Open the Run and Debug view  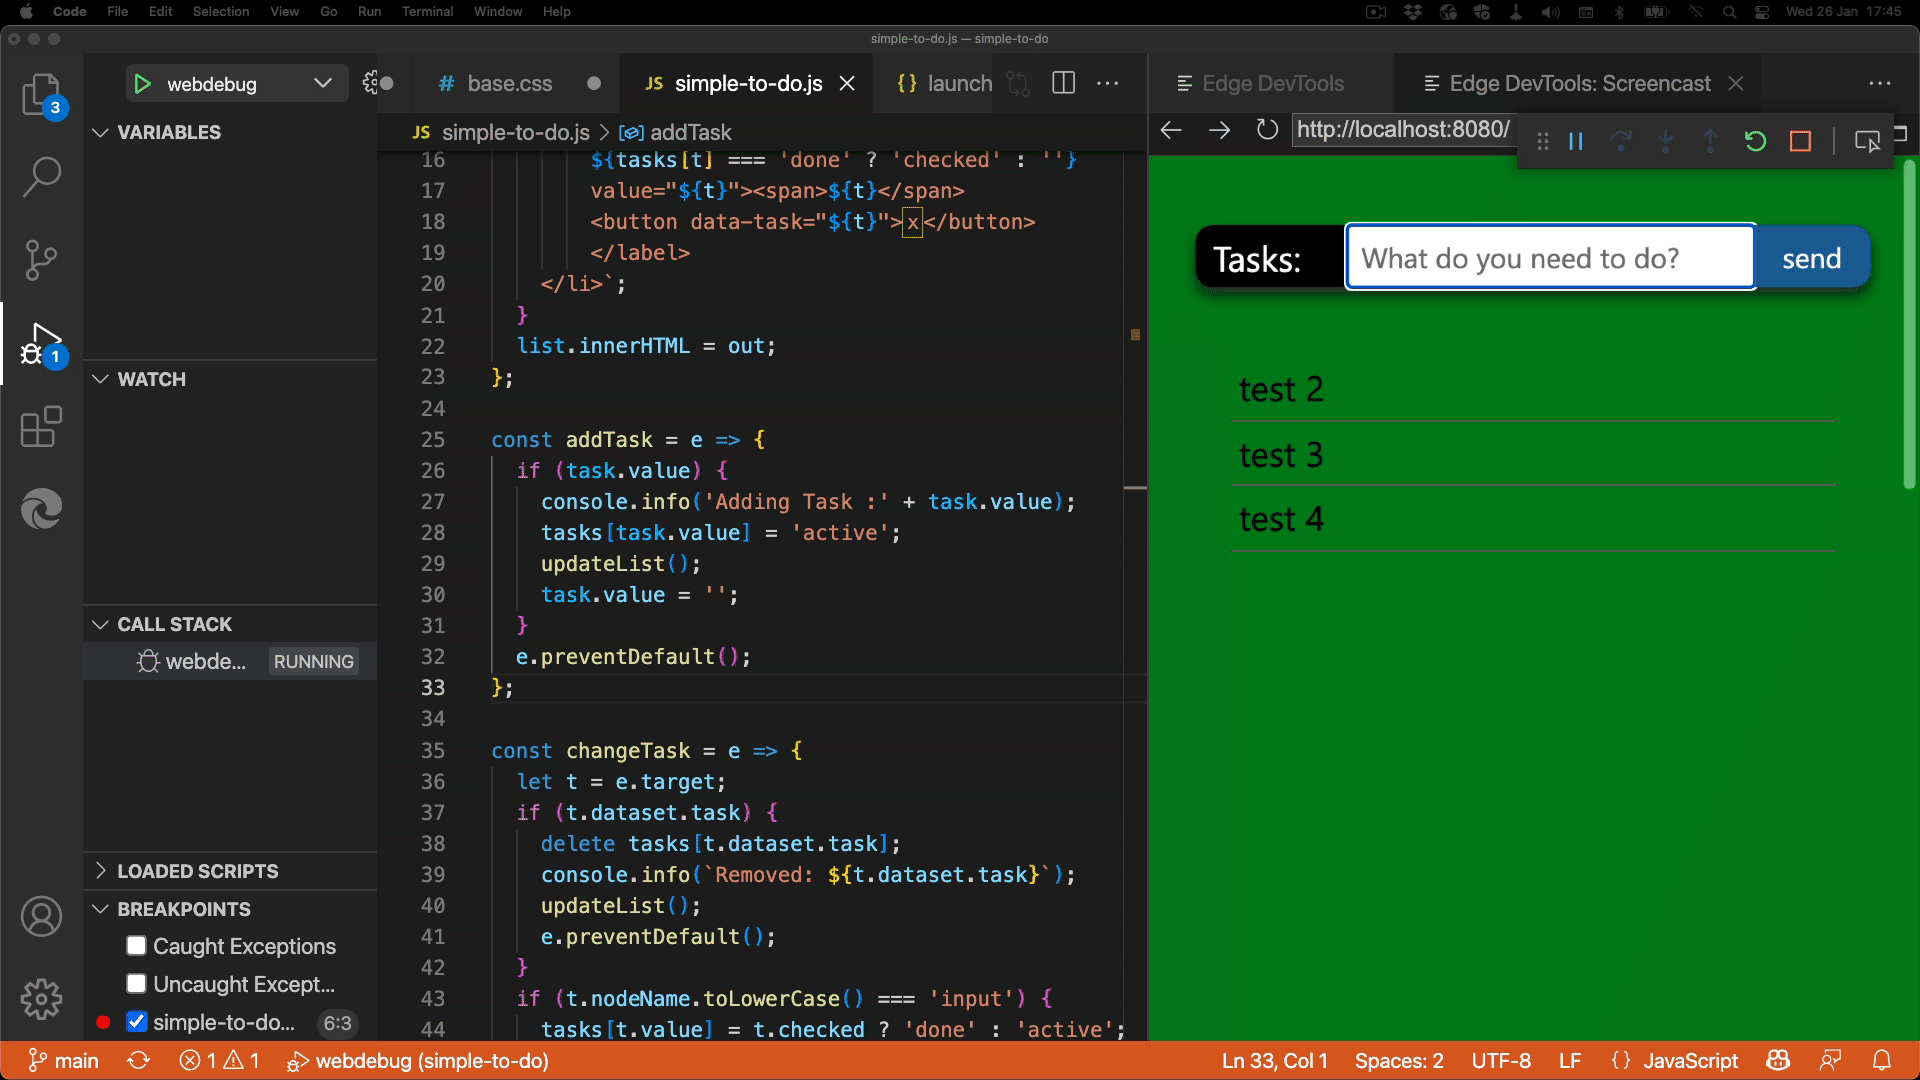41,344
